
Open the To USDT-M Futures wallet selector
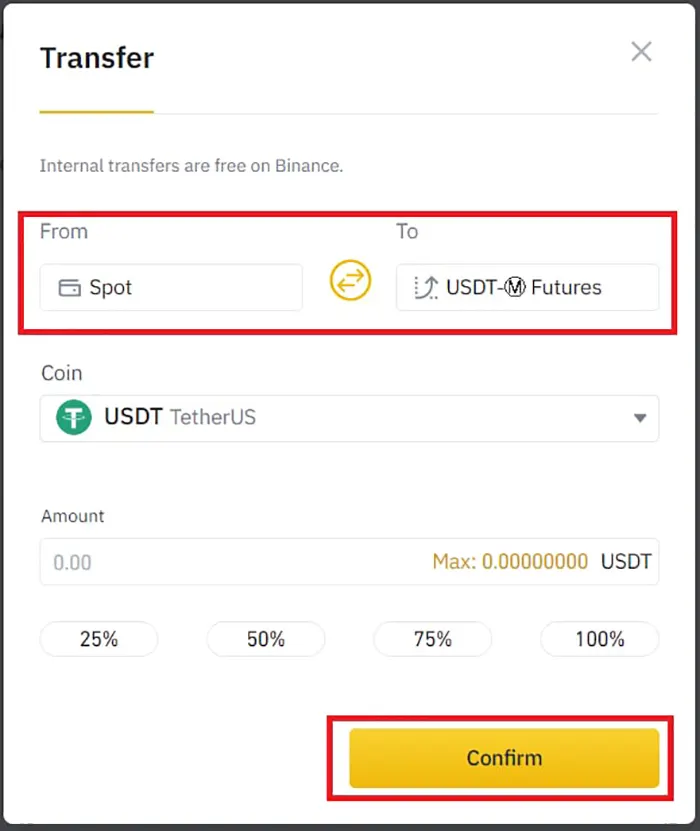(527, 287)
